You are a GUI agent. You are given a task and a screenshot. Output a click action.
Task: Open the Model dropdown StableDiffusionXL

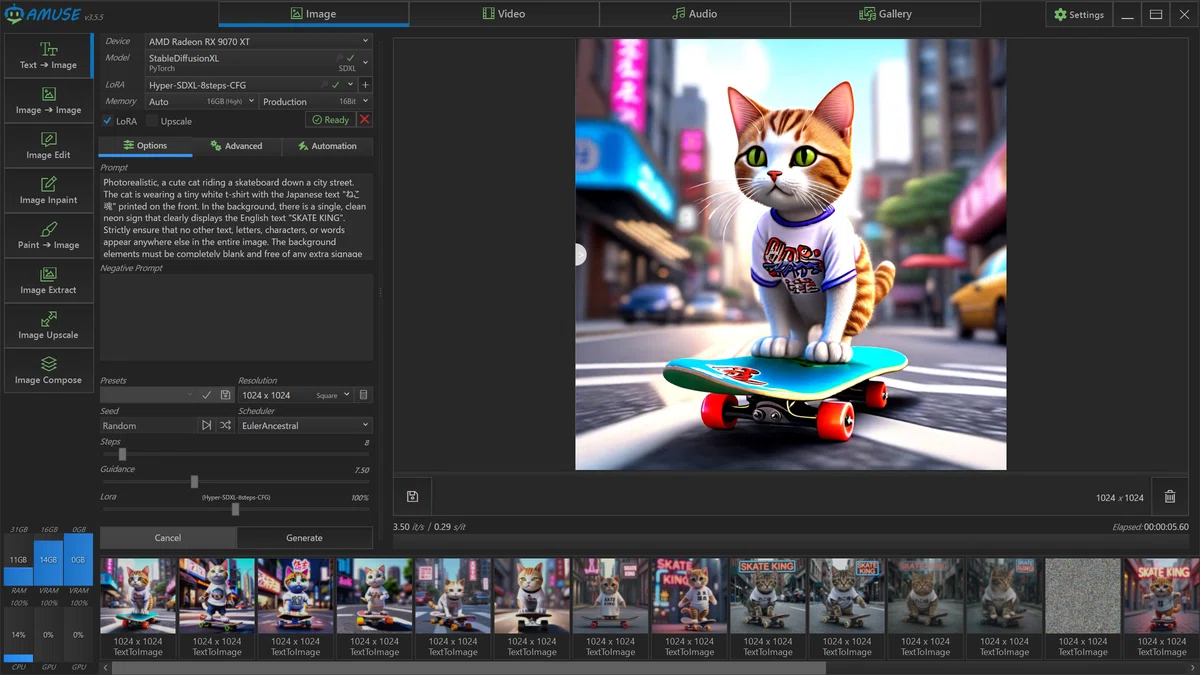(258, 62)
